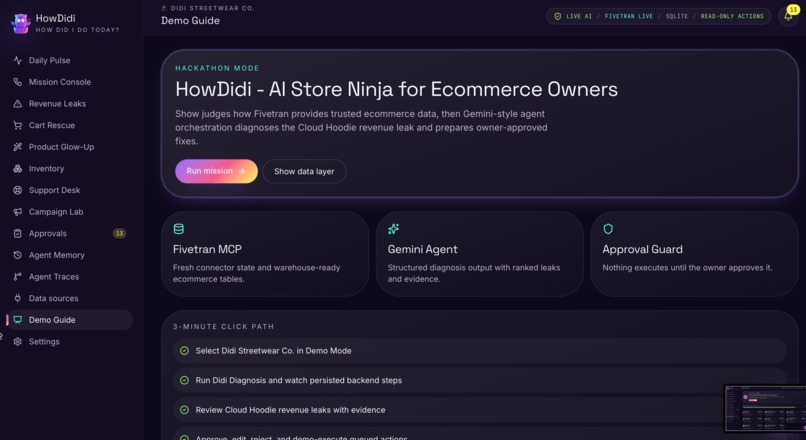The width and height of the screenshot is (806, 440).
Task: Open the Daily Pulse page
Action: pyautogui.click(x=69, y=60)
